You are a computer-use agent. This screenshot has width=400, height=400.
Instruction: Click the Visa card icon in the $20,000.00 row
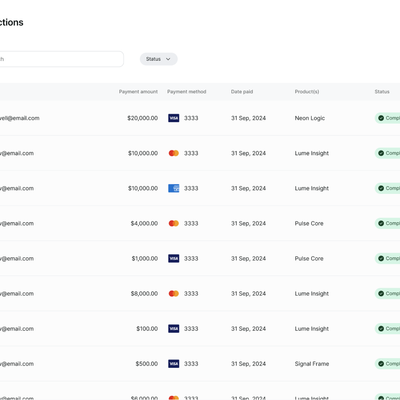(x=174, y=118)
